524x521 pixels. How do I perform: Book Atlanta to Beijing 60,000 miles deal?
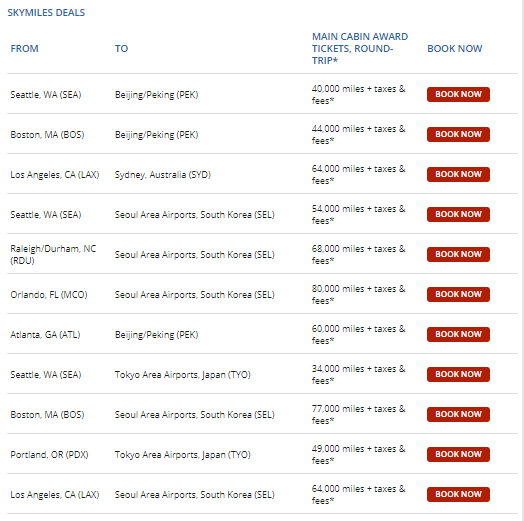coord(458,334)
